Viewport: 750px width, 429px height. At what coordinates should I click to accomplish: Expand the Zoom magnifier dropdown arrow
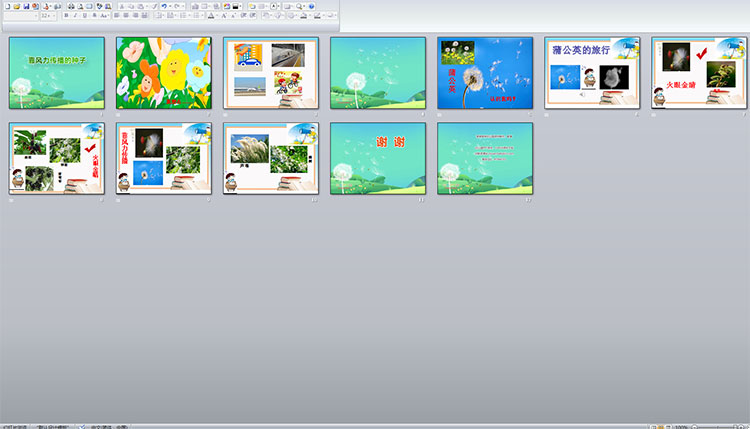coord(304,6)
